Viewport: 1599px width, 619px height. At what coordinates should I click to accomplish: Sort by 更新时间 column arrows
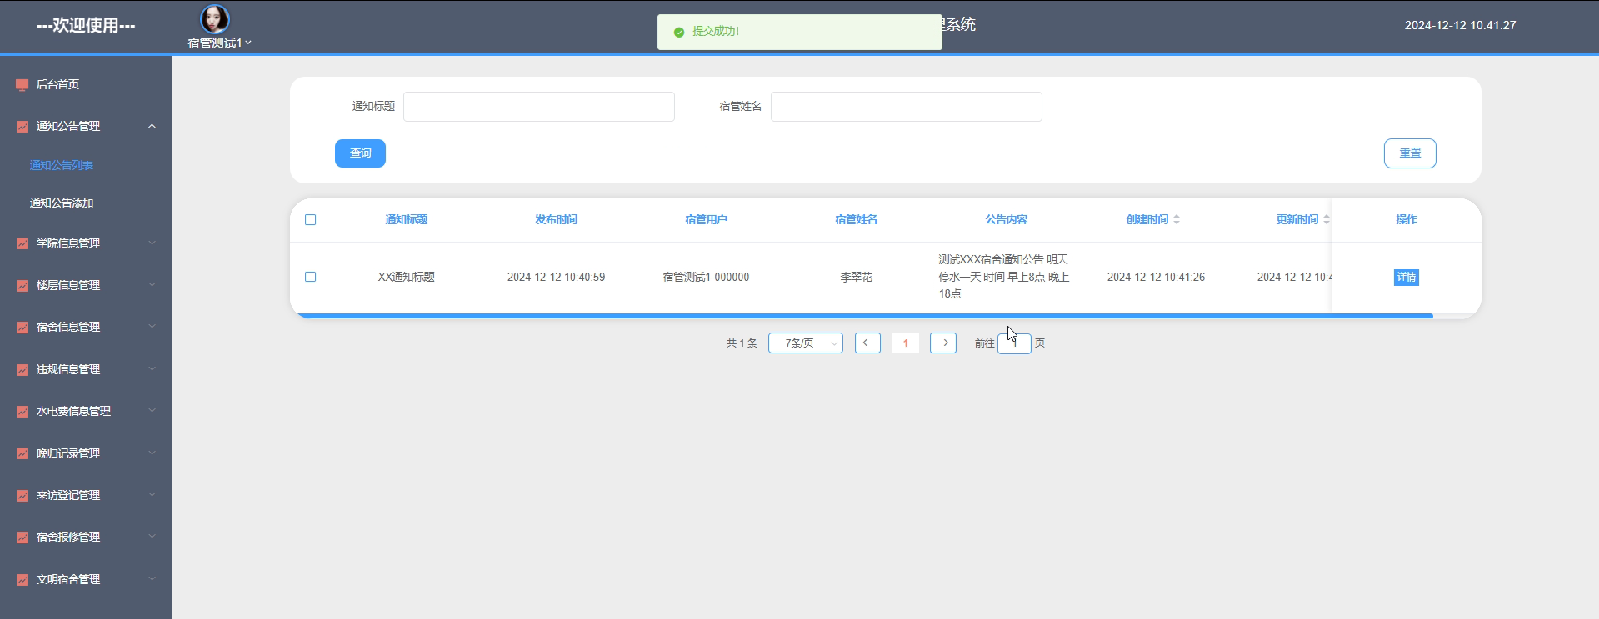click(1326, 219)
